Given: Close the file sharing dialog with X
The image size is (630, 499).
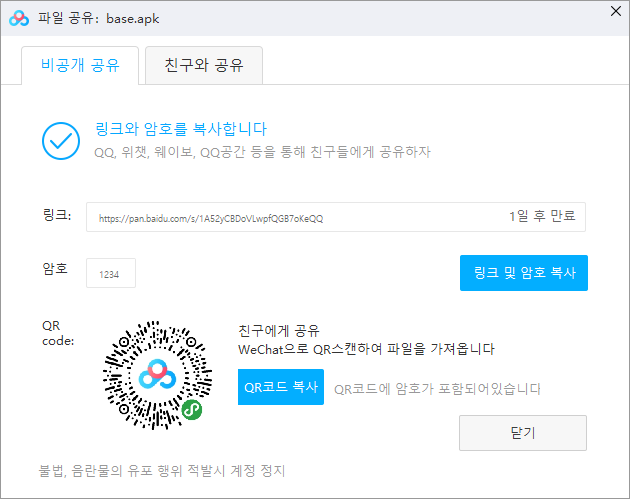Looking at the screenshot, I should click(x=616, y=11).
